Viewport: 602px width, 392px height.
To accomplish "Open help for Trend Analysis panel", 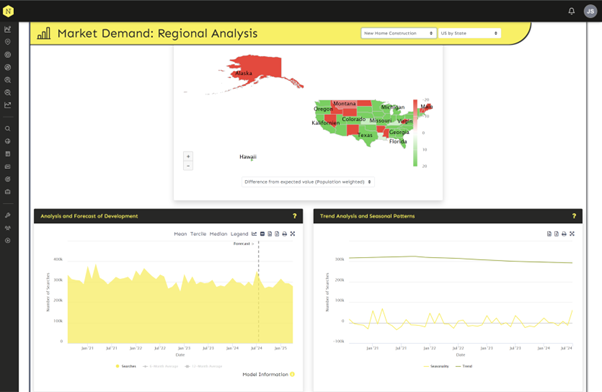I will (574, 216).
